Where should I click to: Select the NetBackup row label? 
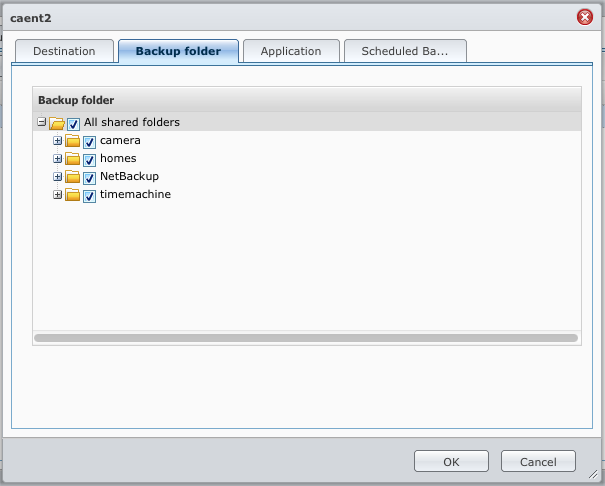tap(129, 176)
